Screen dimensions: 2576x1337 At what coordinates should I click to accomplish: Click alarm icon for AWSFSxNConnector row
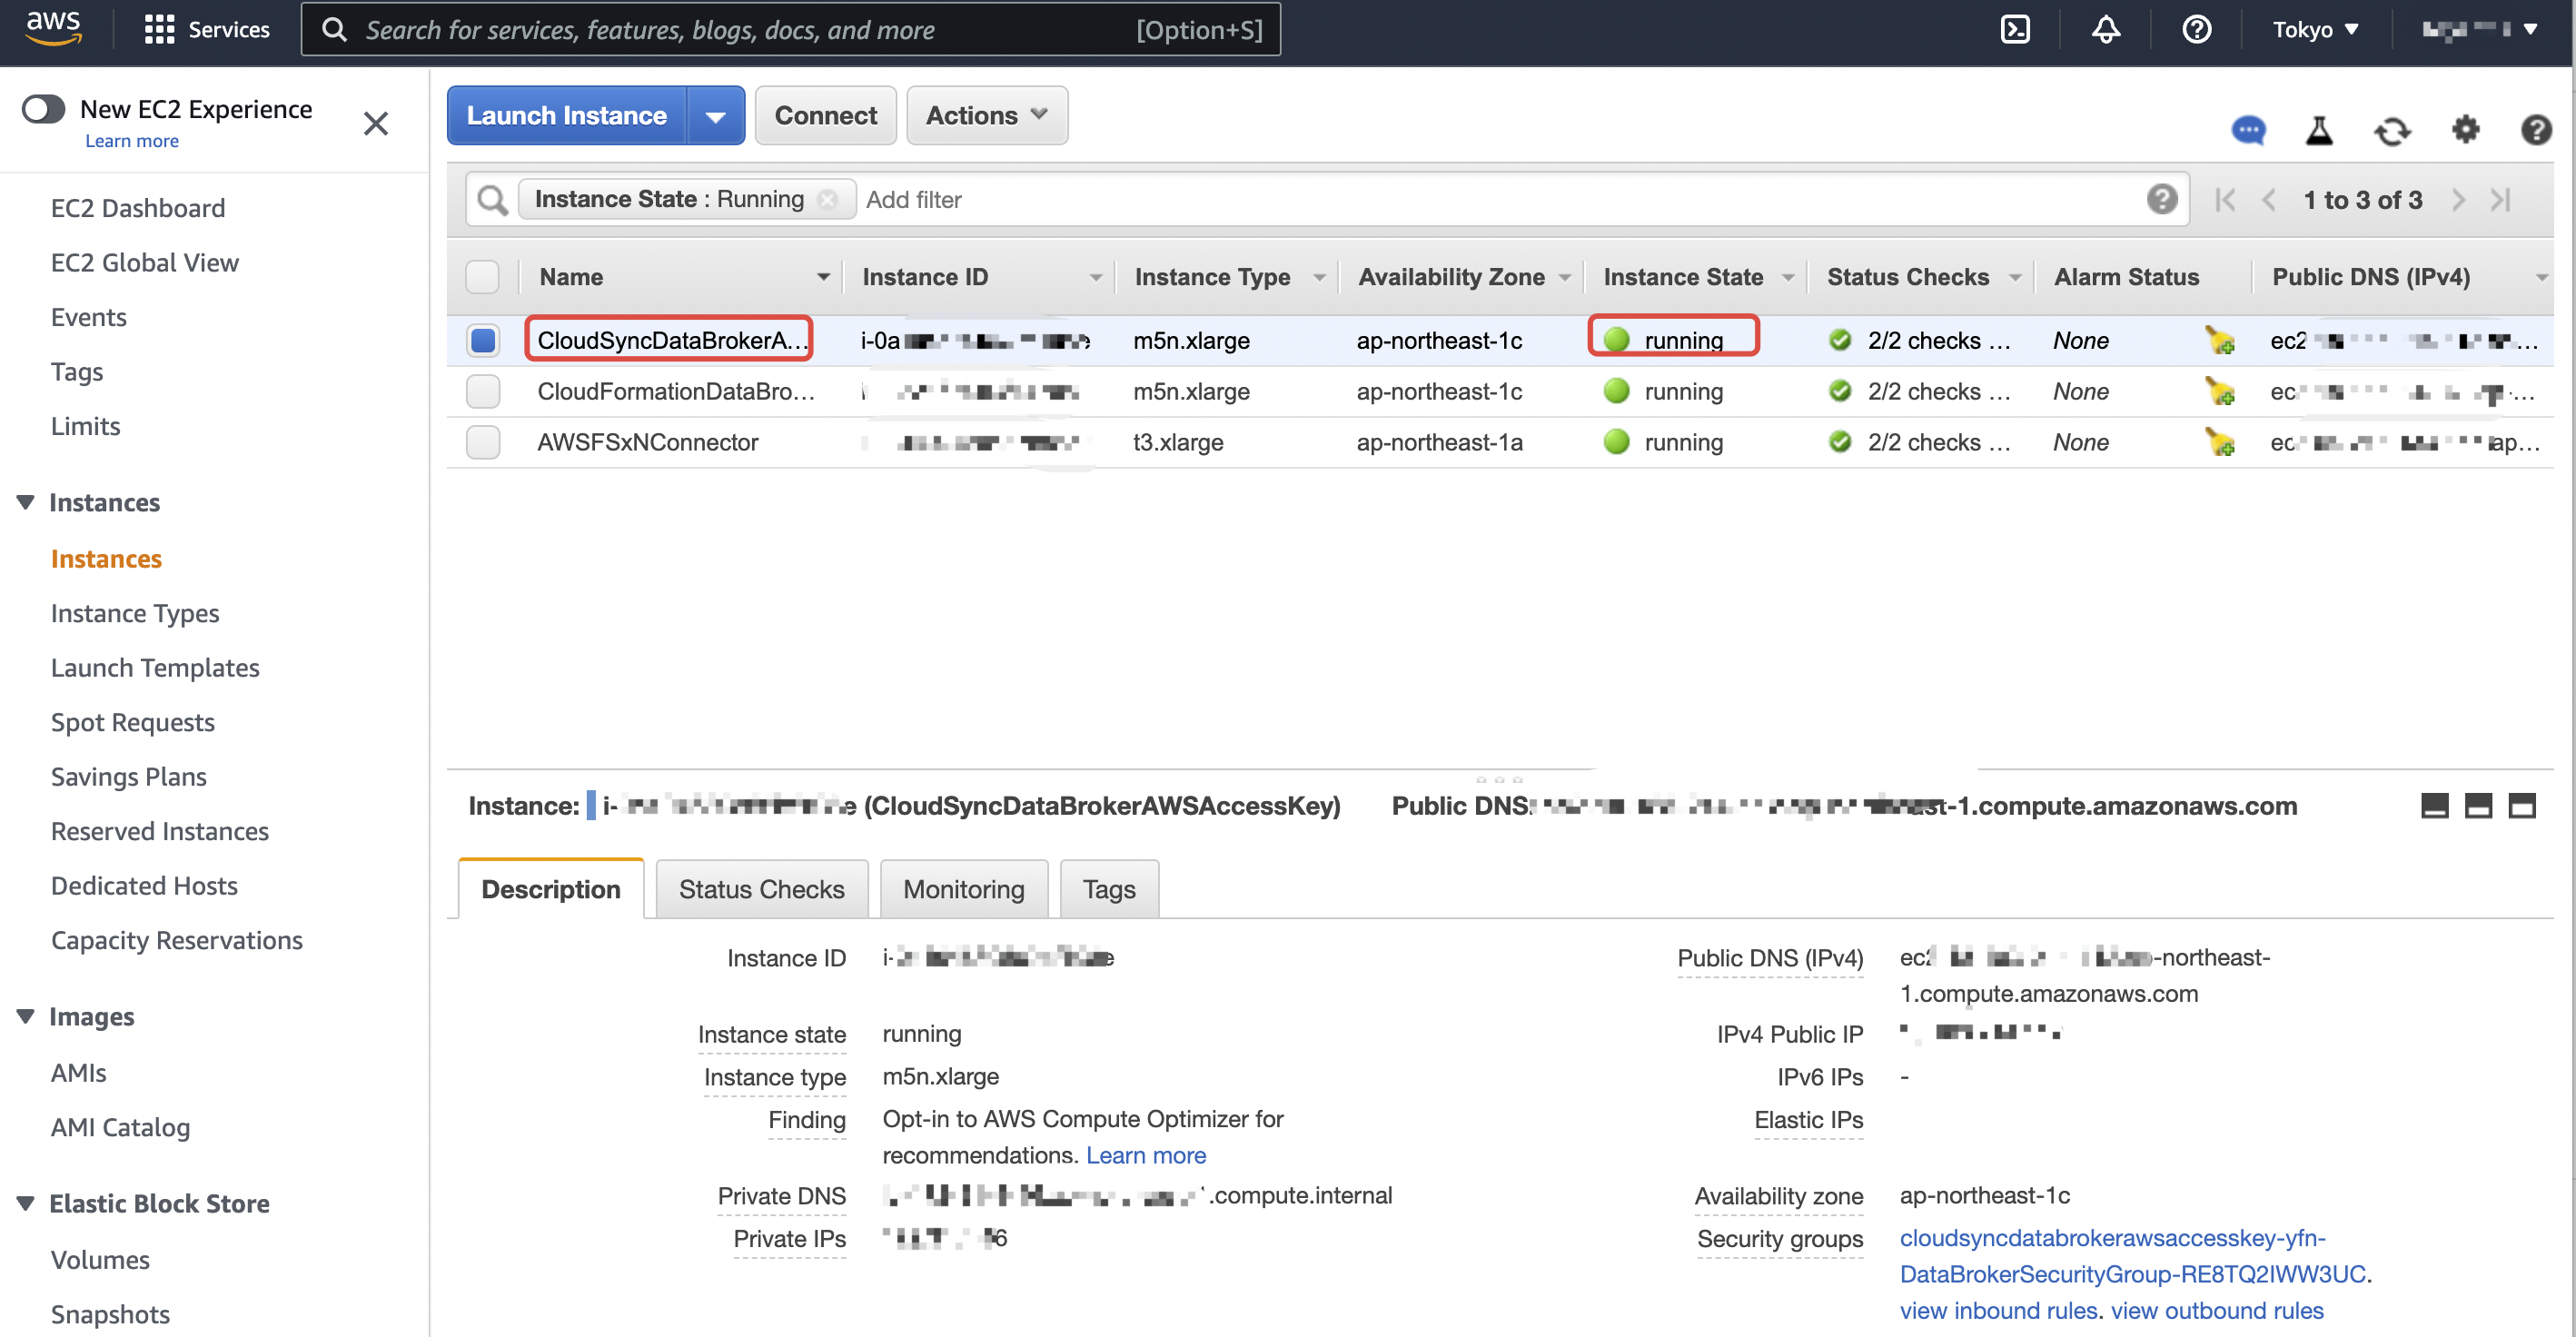[2219, 442]
